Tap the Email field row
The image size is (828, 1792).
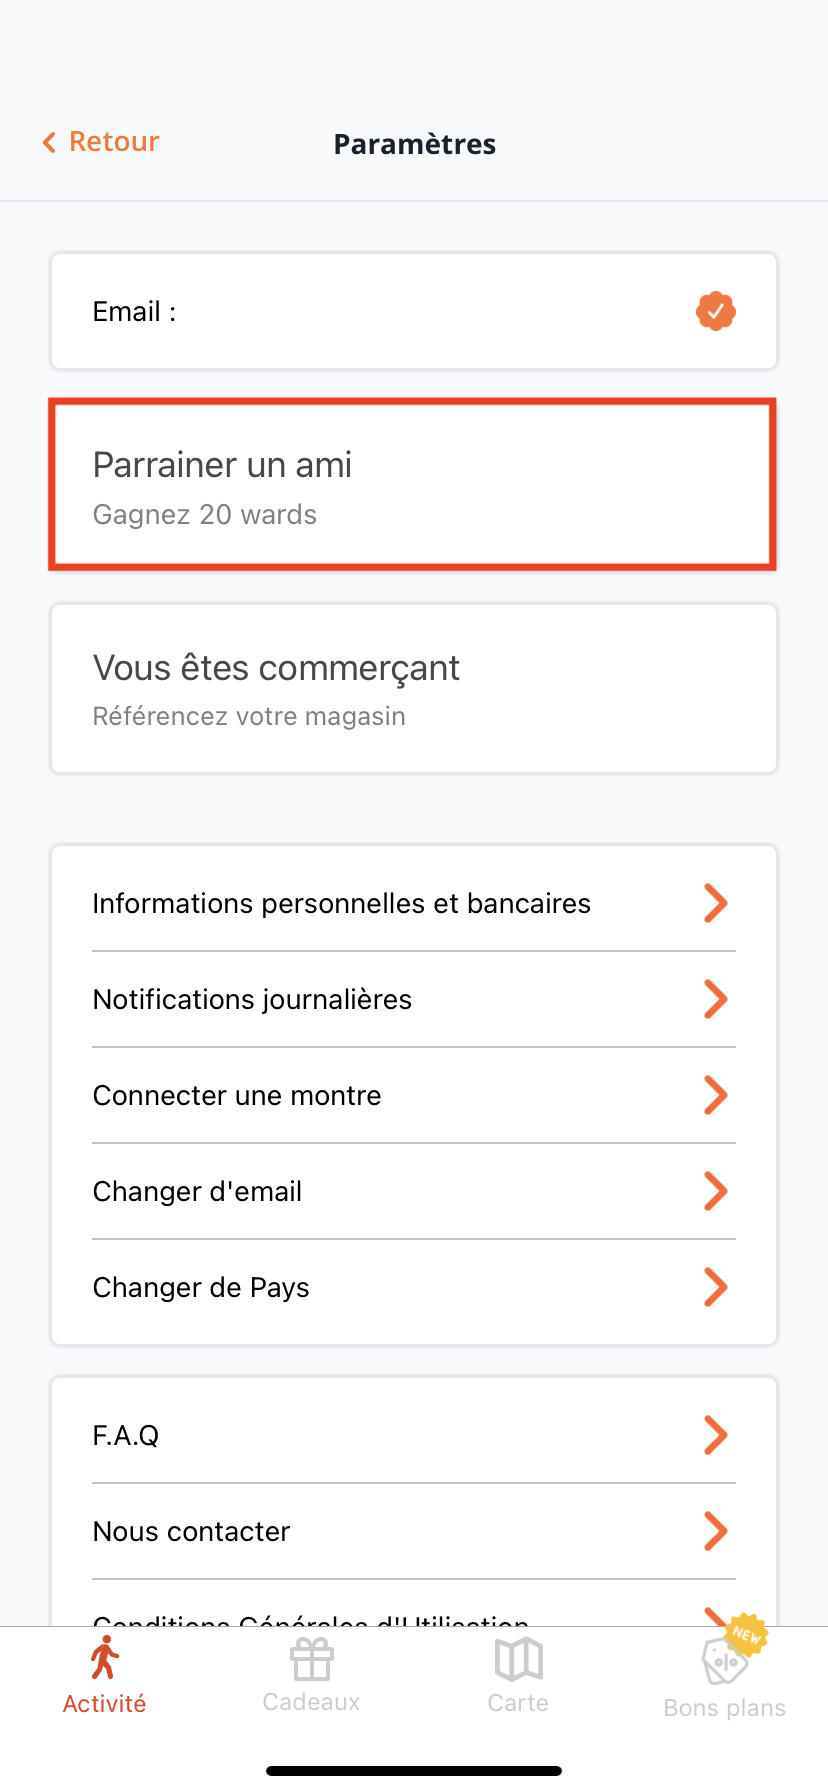pos(380,311)
